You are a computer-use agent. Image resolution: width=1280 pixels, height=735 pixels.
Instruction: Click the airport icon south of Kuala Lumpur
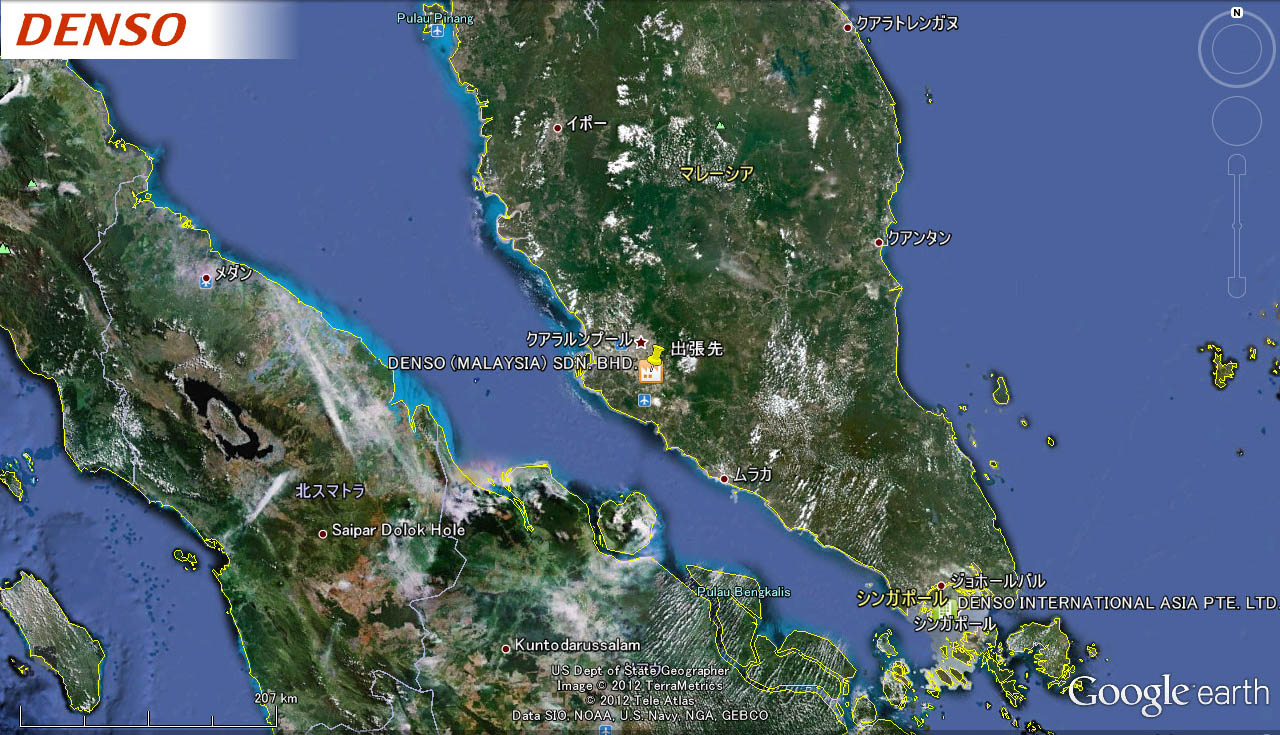[x=644, y=400]
